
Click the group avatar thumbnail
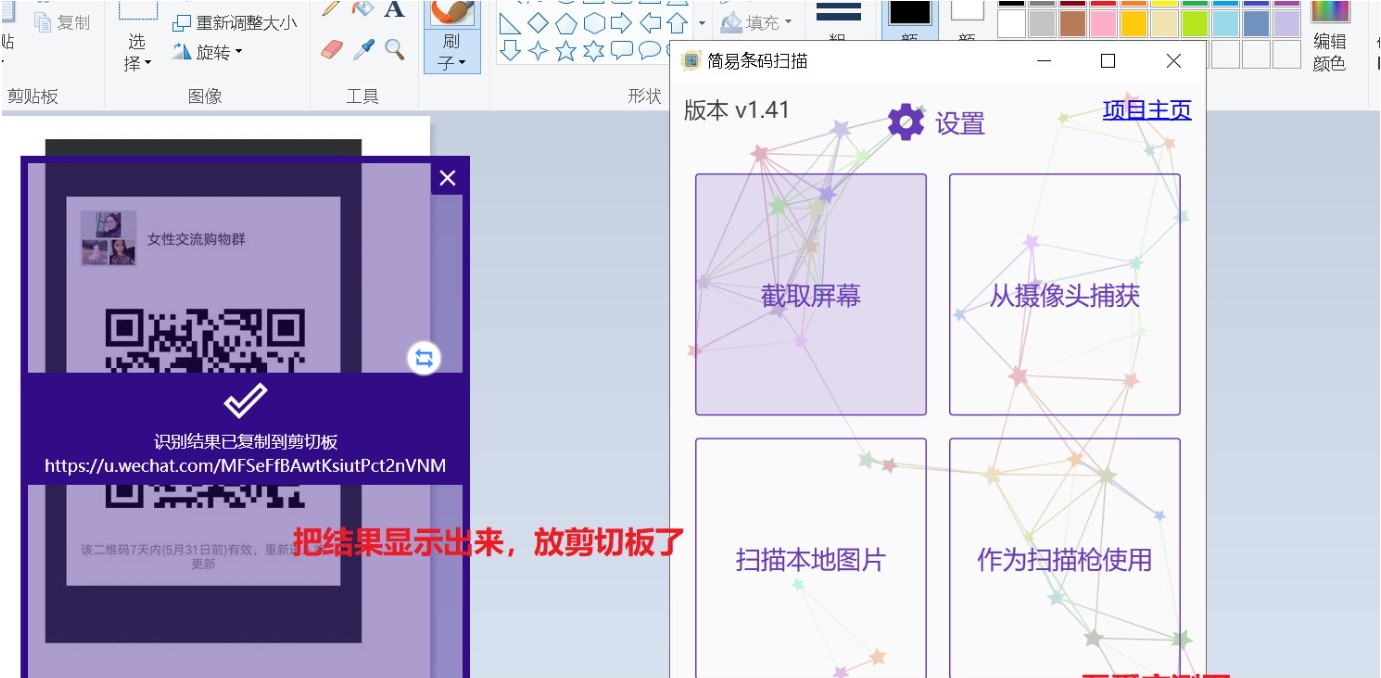108,238
